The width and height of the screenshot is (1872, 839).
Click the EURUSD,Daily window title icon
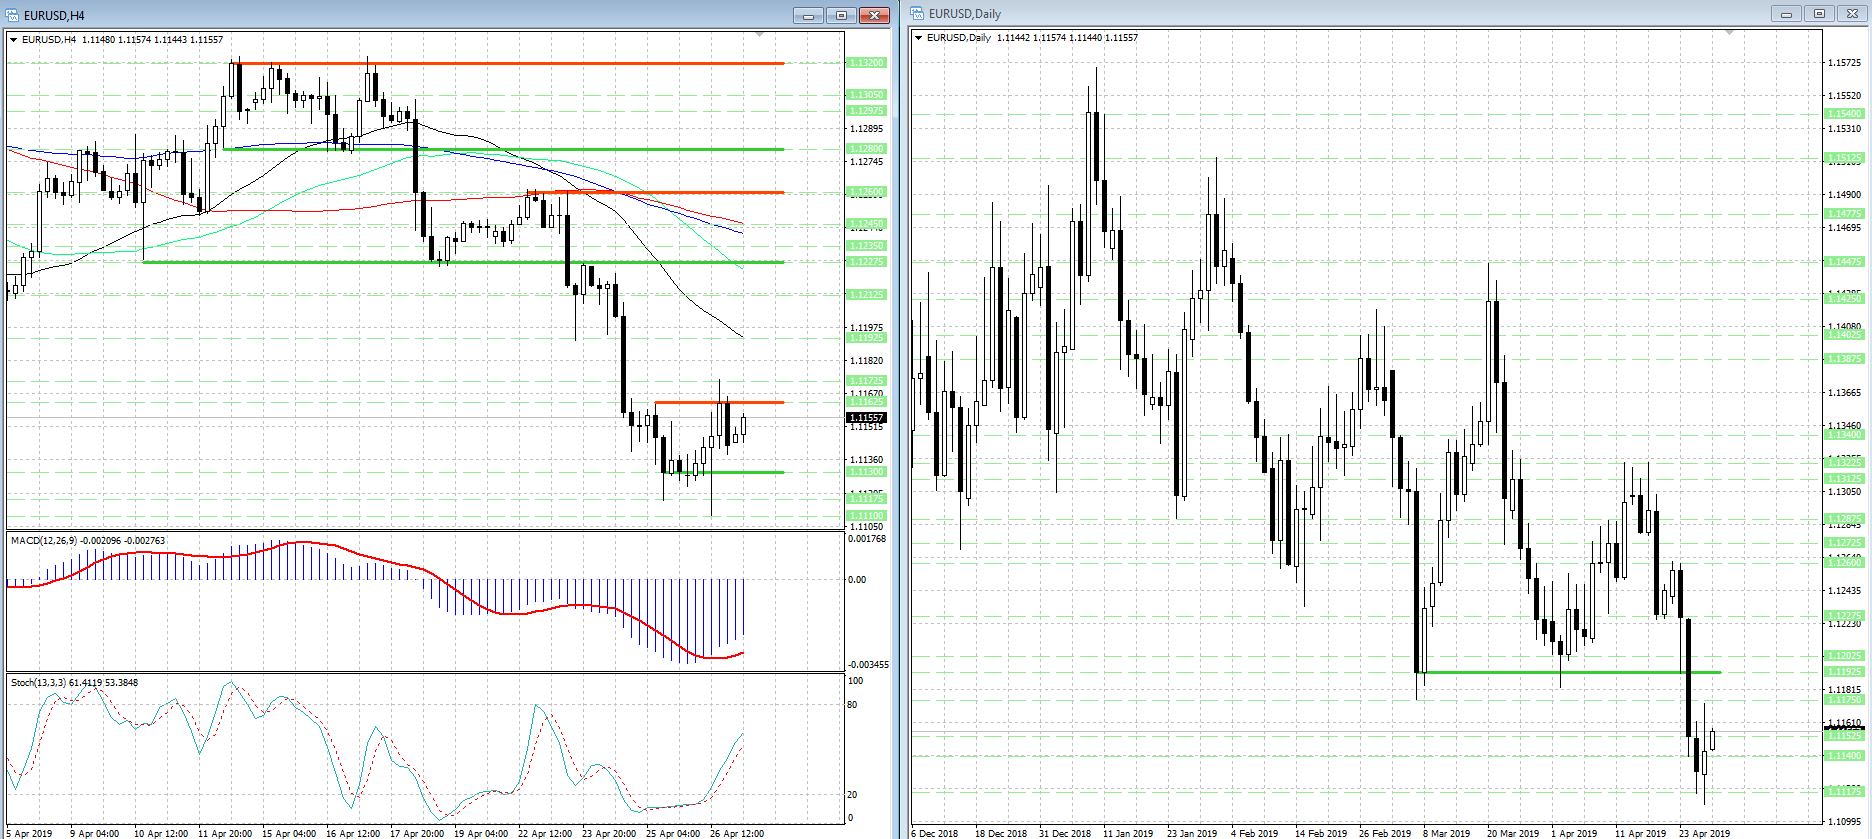pyautogui.click(x=917, y=14)
